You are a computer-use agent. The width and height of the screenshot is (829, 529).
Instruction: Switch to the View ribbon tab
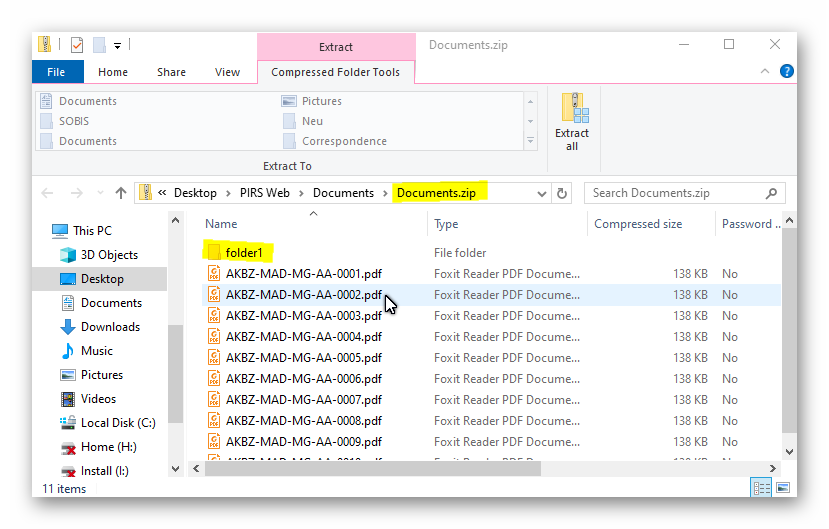227,72
